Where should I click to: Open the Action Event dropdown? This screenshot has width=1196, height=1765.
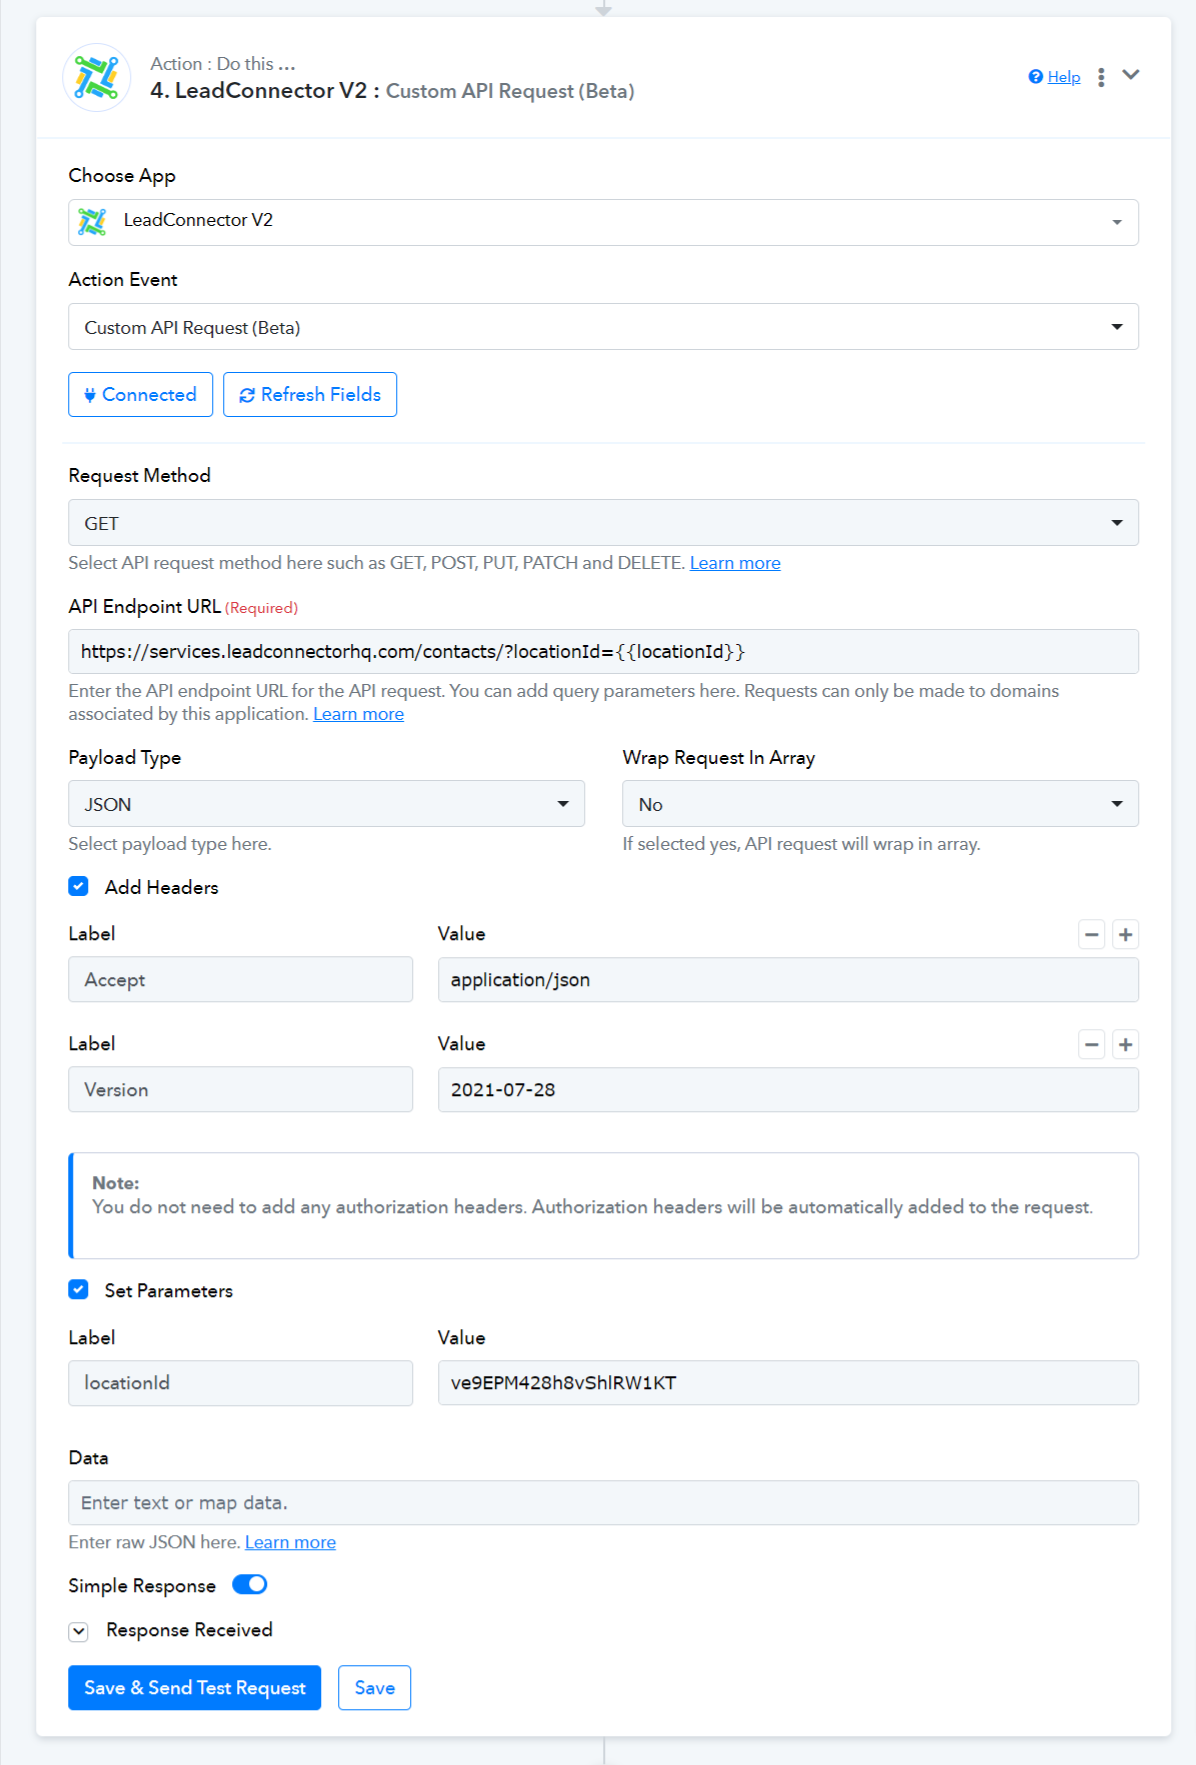tap(603, 327)
